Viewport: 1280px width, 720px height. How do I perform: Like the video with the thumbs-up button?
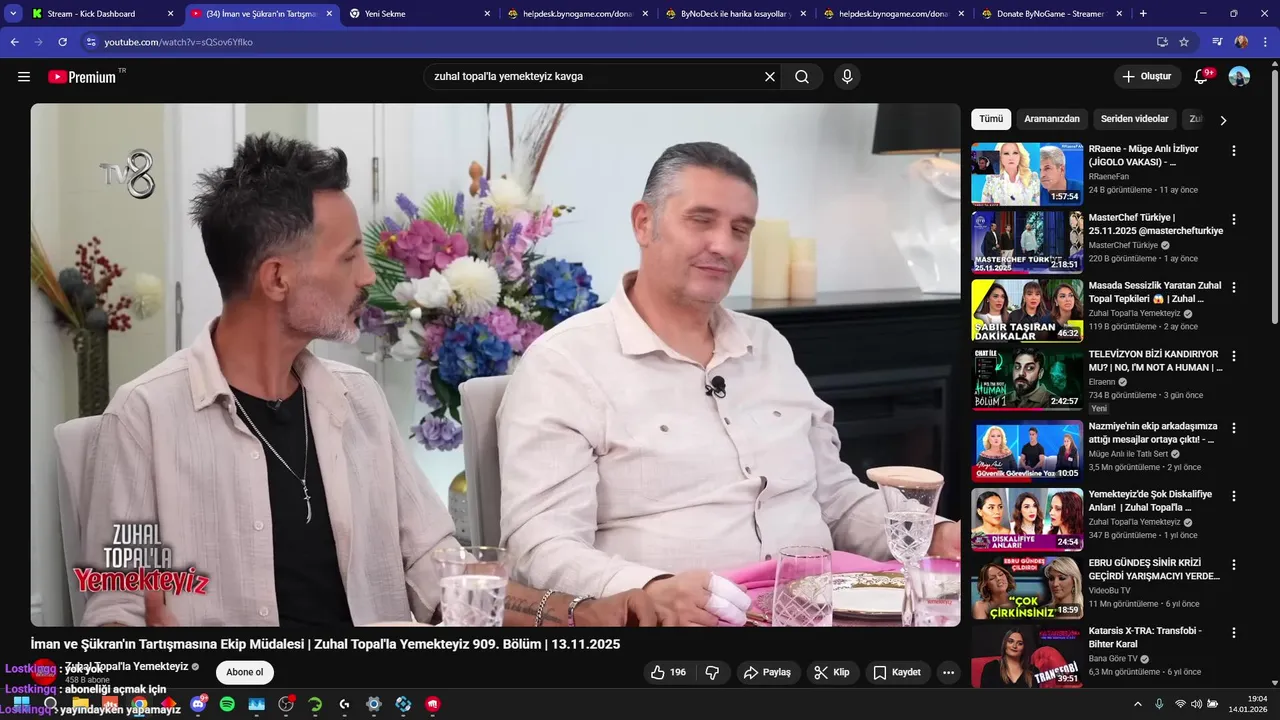pos(669,672)
